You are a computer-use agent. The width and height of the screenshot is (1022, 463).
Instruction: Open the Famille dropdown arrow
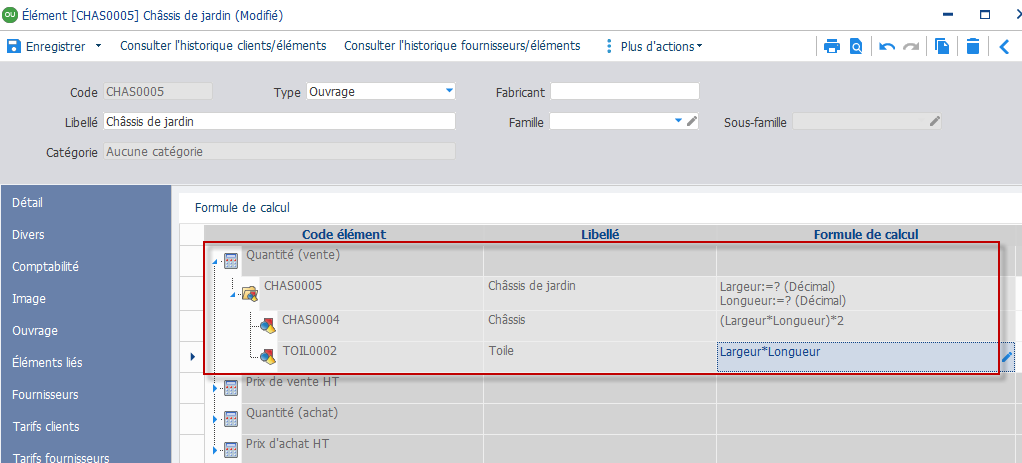click(678, 121)
